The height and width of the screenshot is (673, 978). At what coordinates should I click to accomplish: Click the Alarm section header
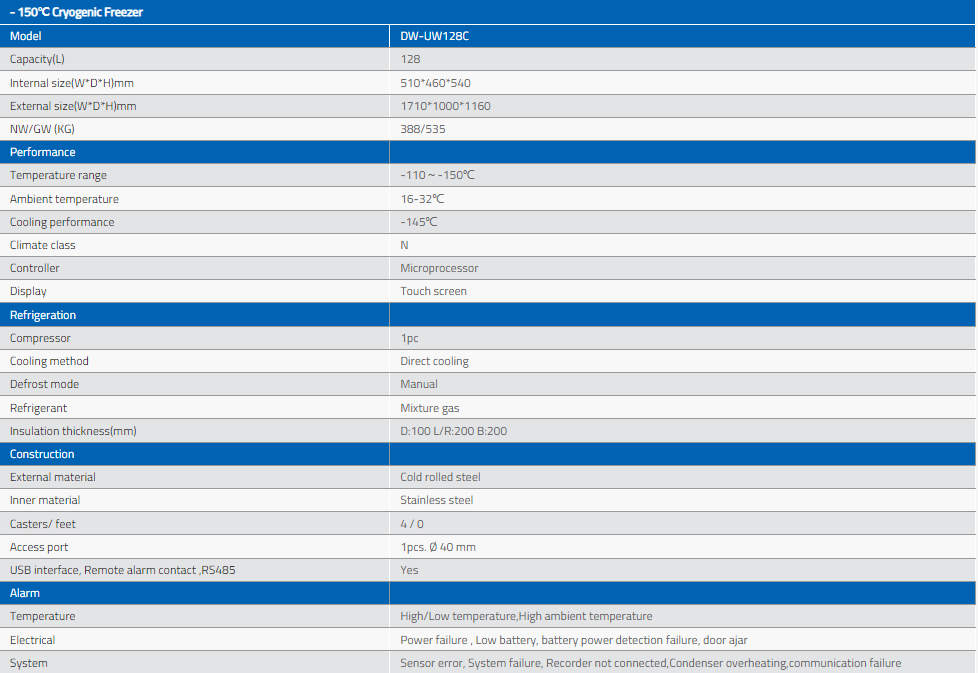[25, 593]
